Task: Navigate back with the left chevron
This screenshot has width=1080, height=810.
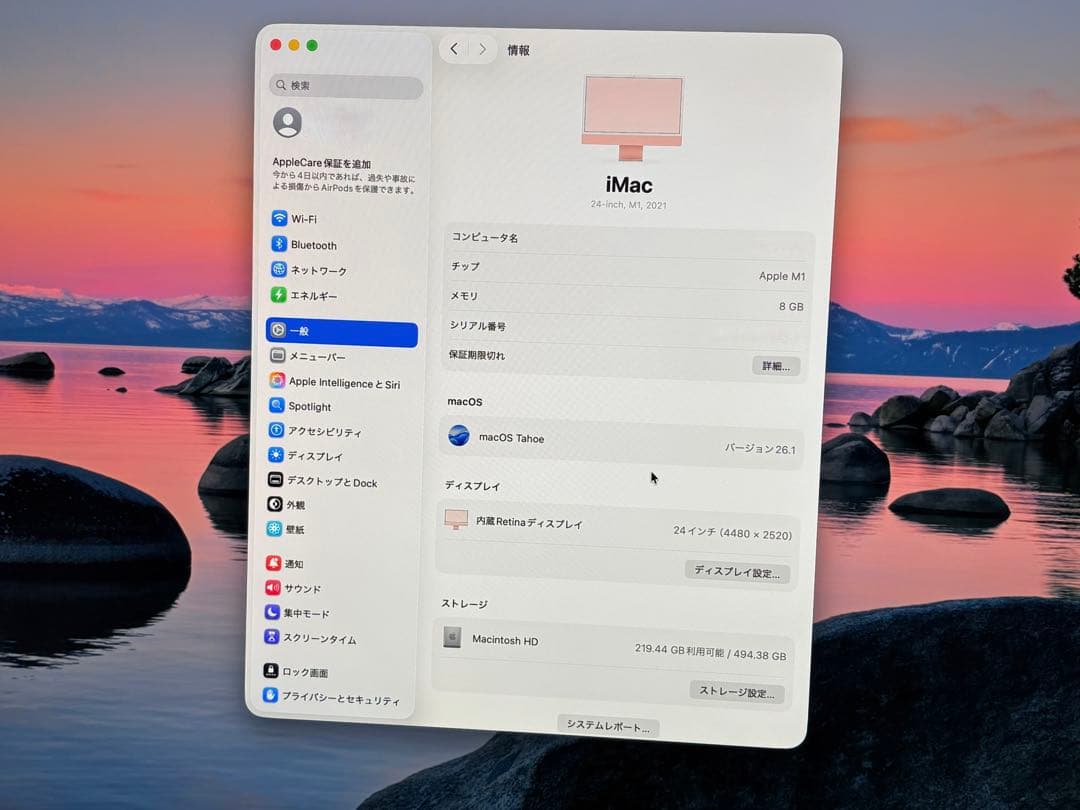Action: click(455, 48)
